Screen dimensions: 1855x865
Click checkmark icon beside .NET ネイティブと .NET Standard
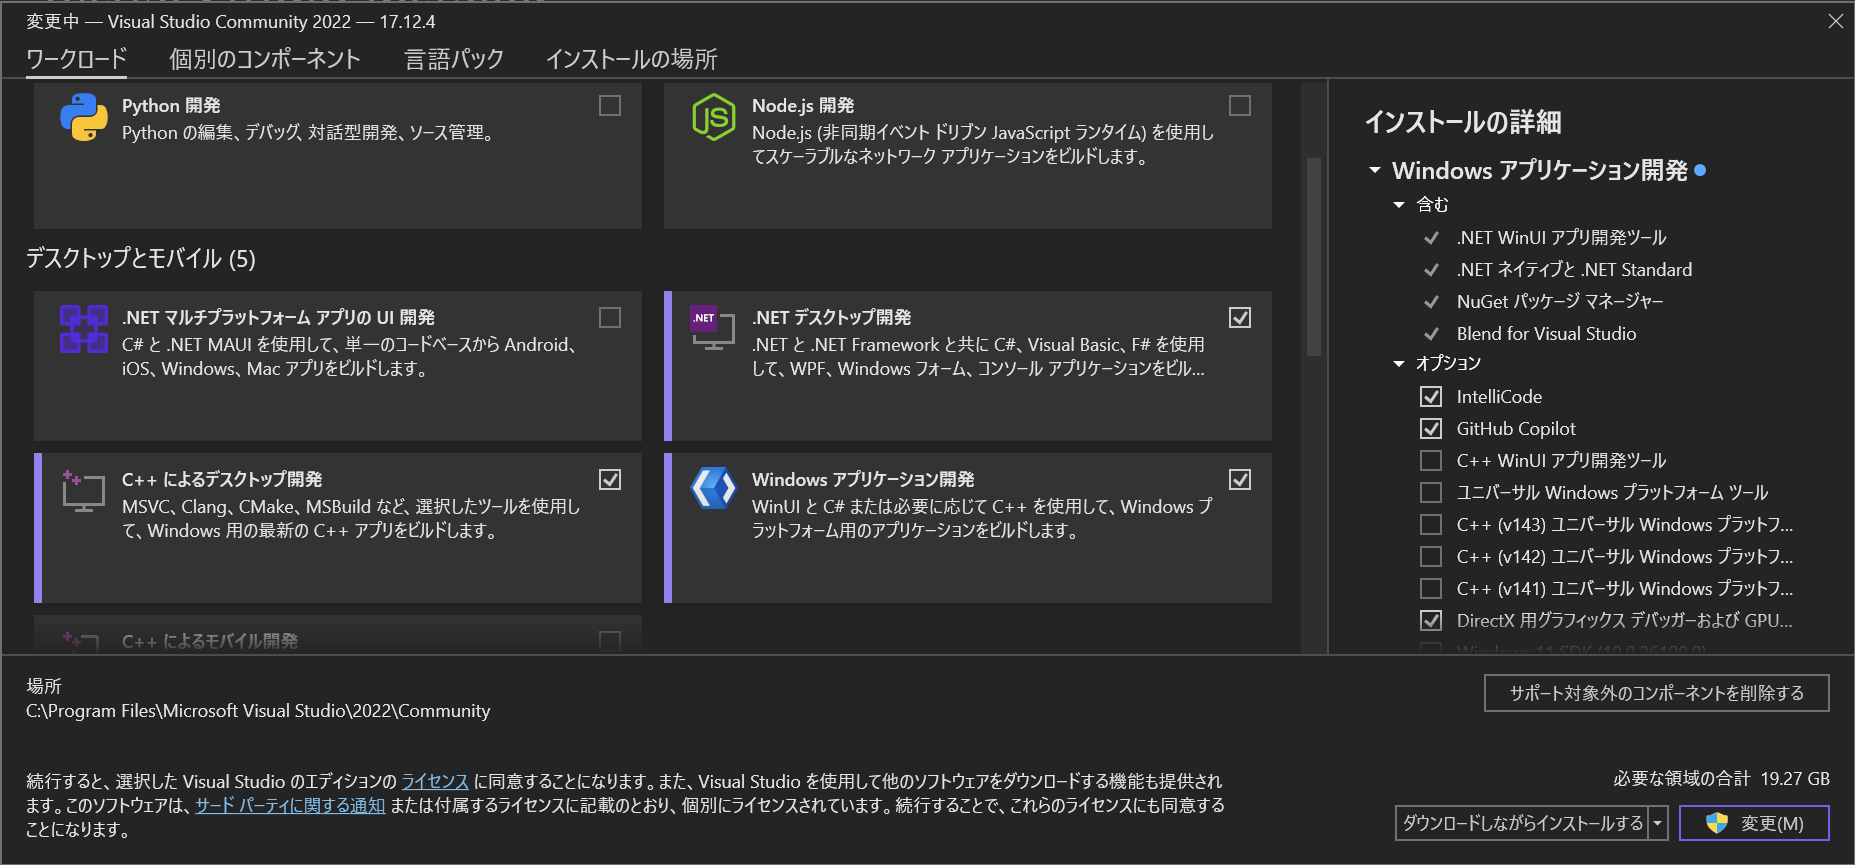pyautogui.click(x=1431, y=270)
